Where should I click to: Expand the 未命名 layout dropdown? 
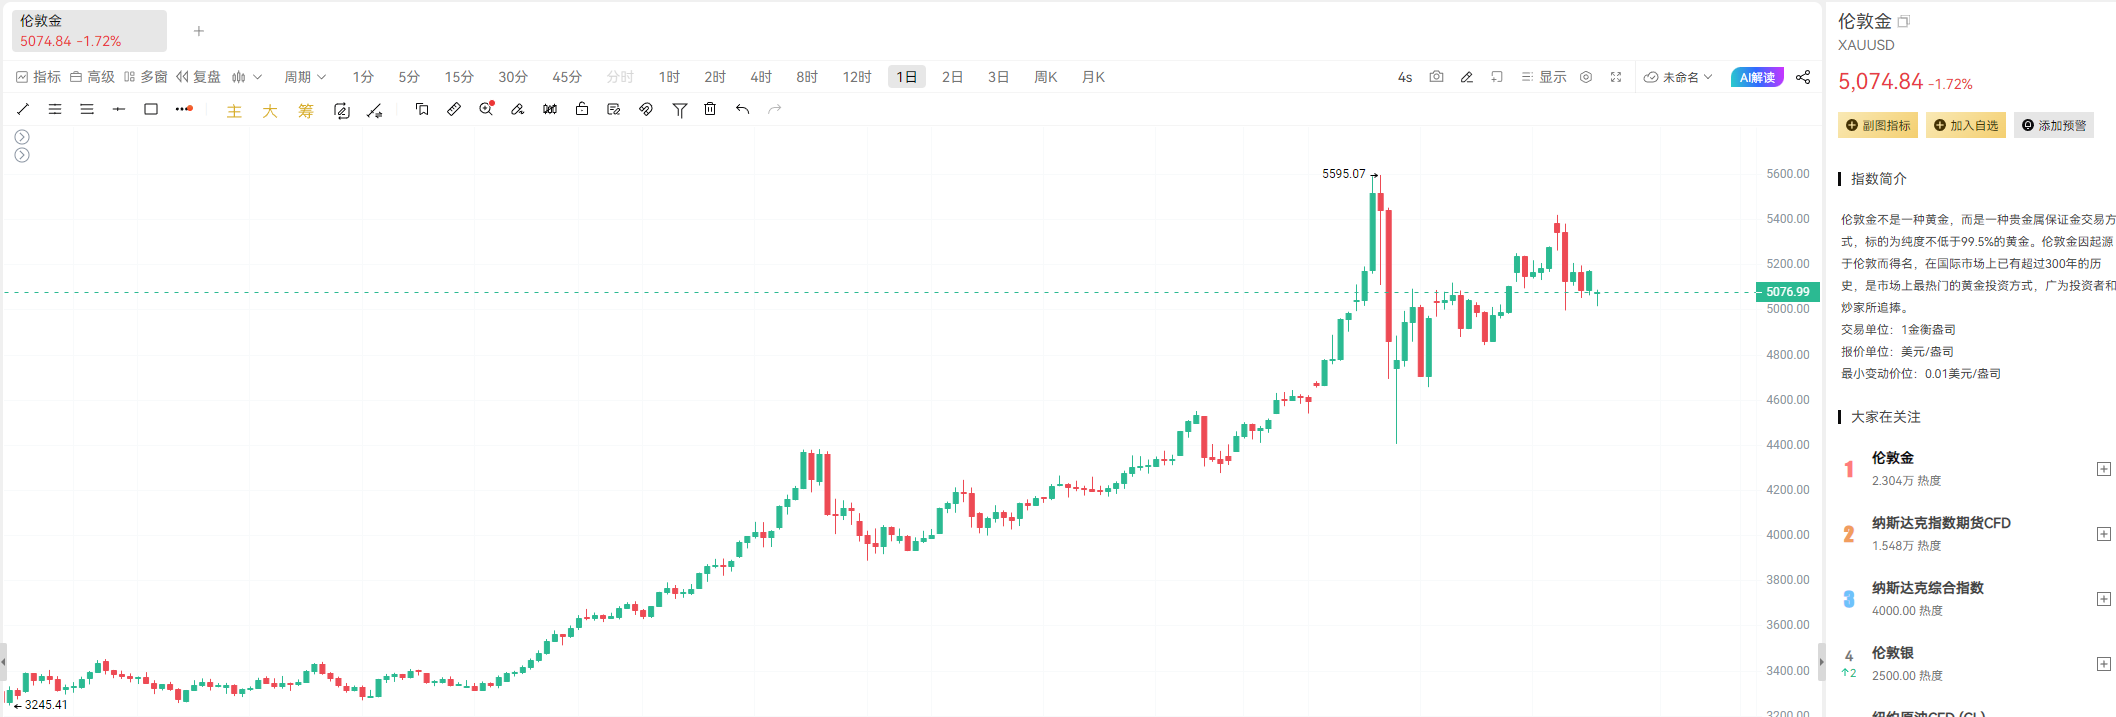pos(1678,77)
